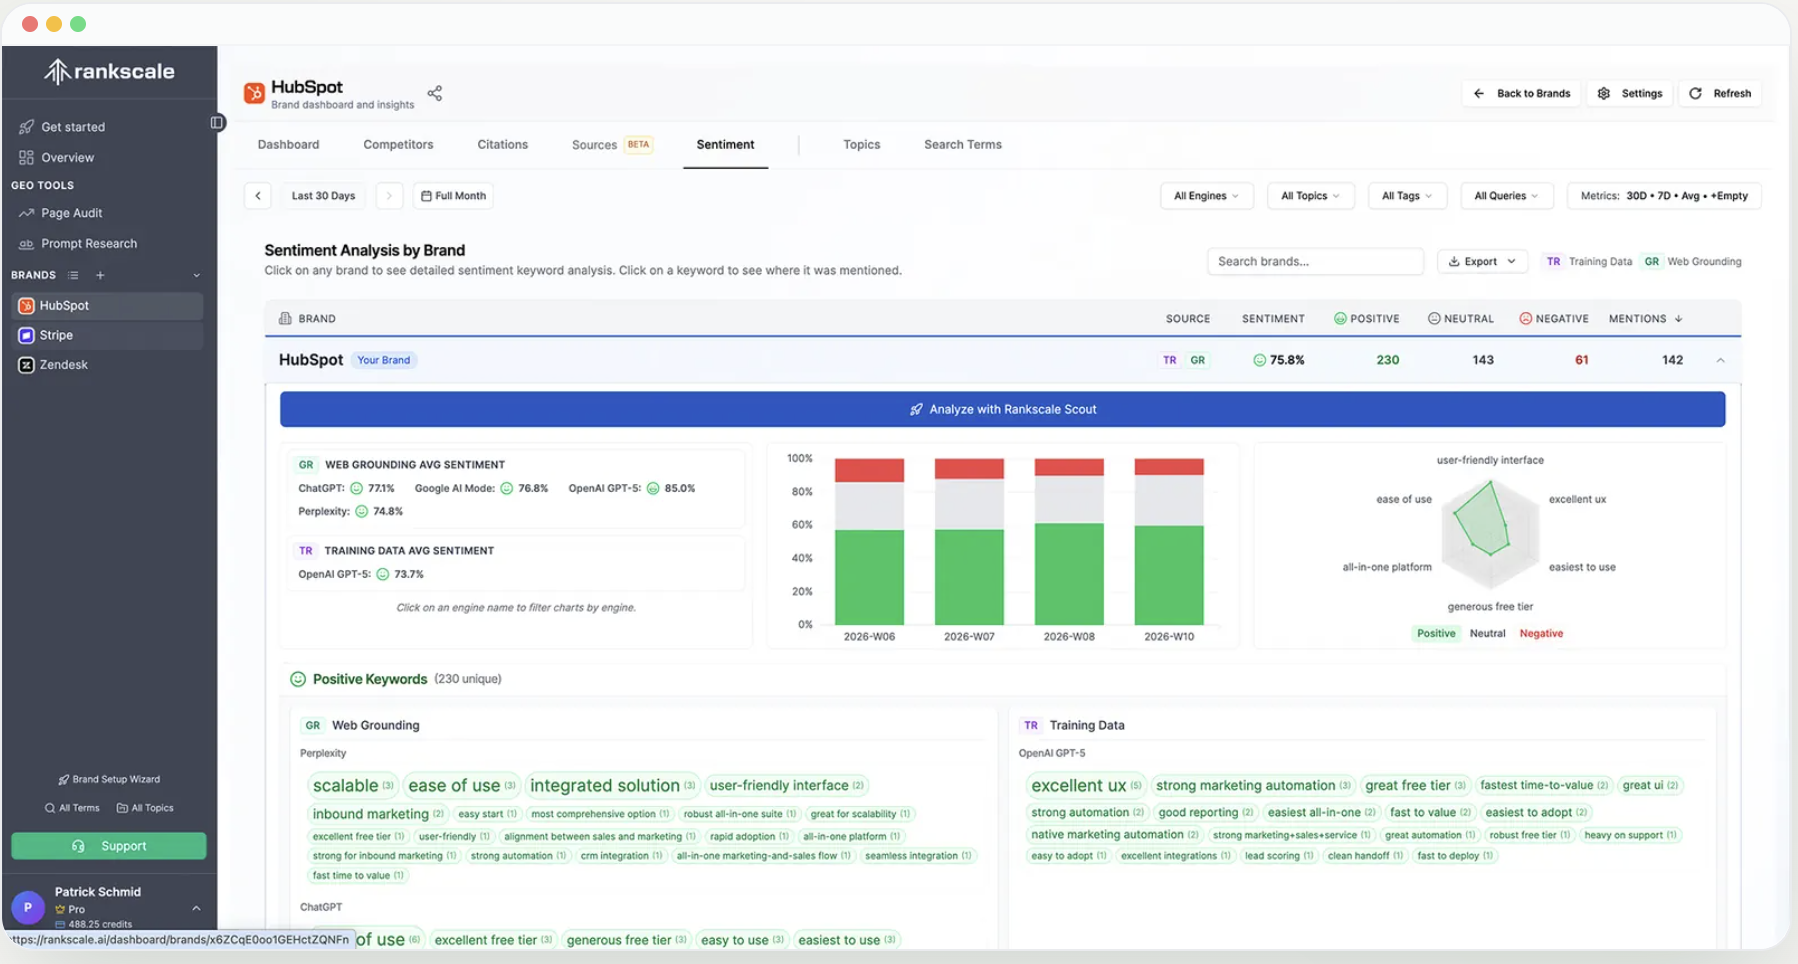Open the Metrics options selector
Viewport: 1798px width, 964px height.
point(1664,196)
